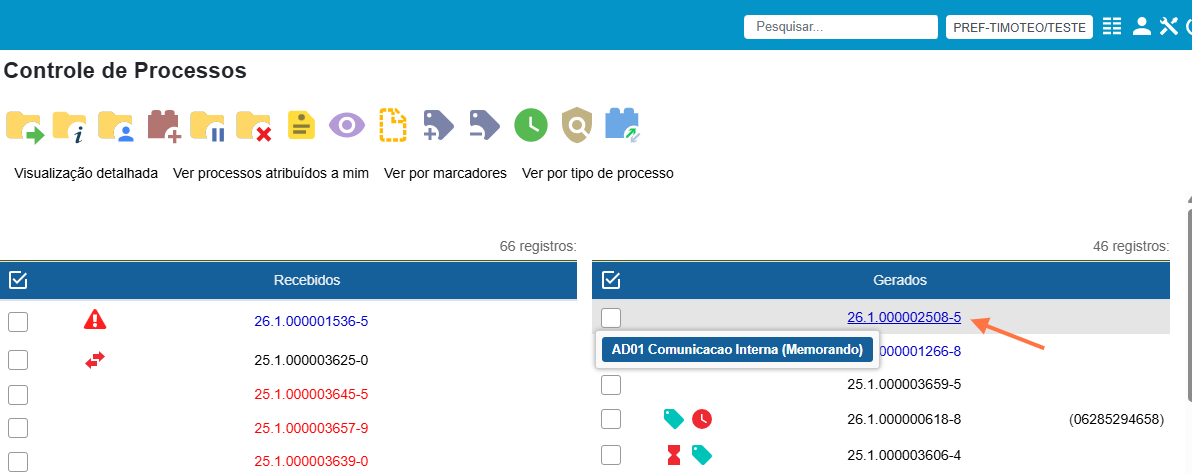Select checkbox beside process 25.1.000003606-4
The width and height of the screenshot is (1192, 474).
(x=611, y=455)
